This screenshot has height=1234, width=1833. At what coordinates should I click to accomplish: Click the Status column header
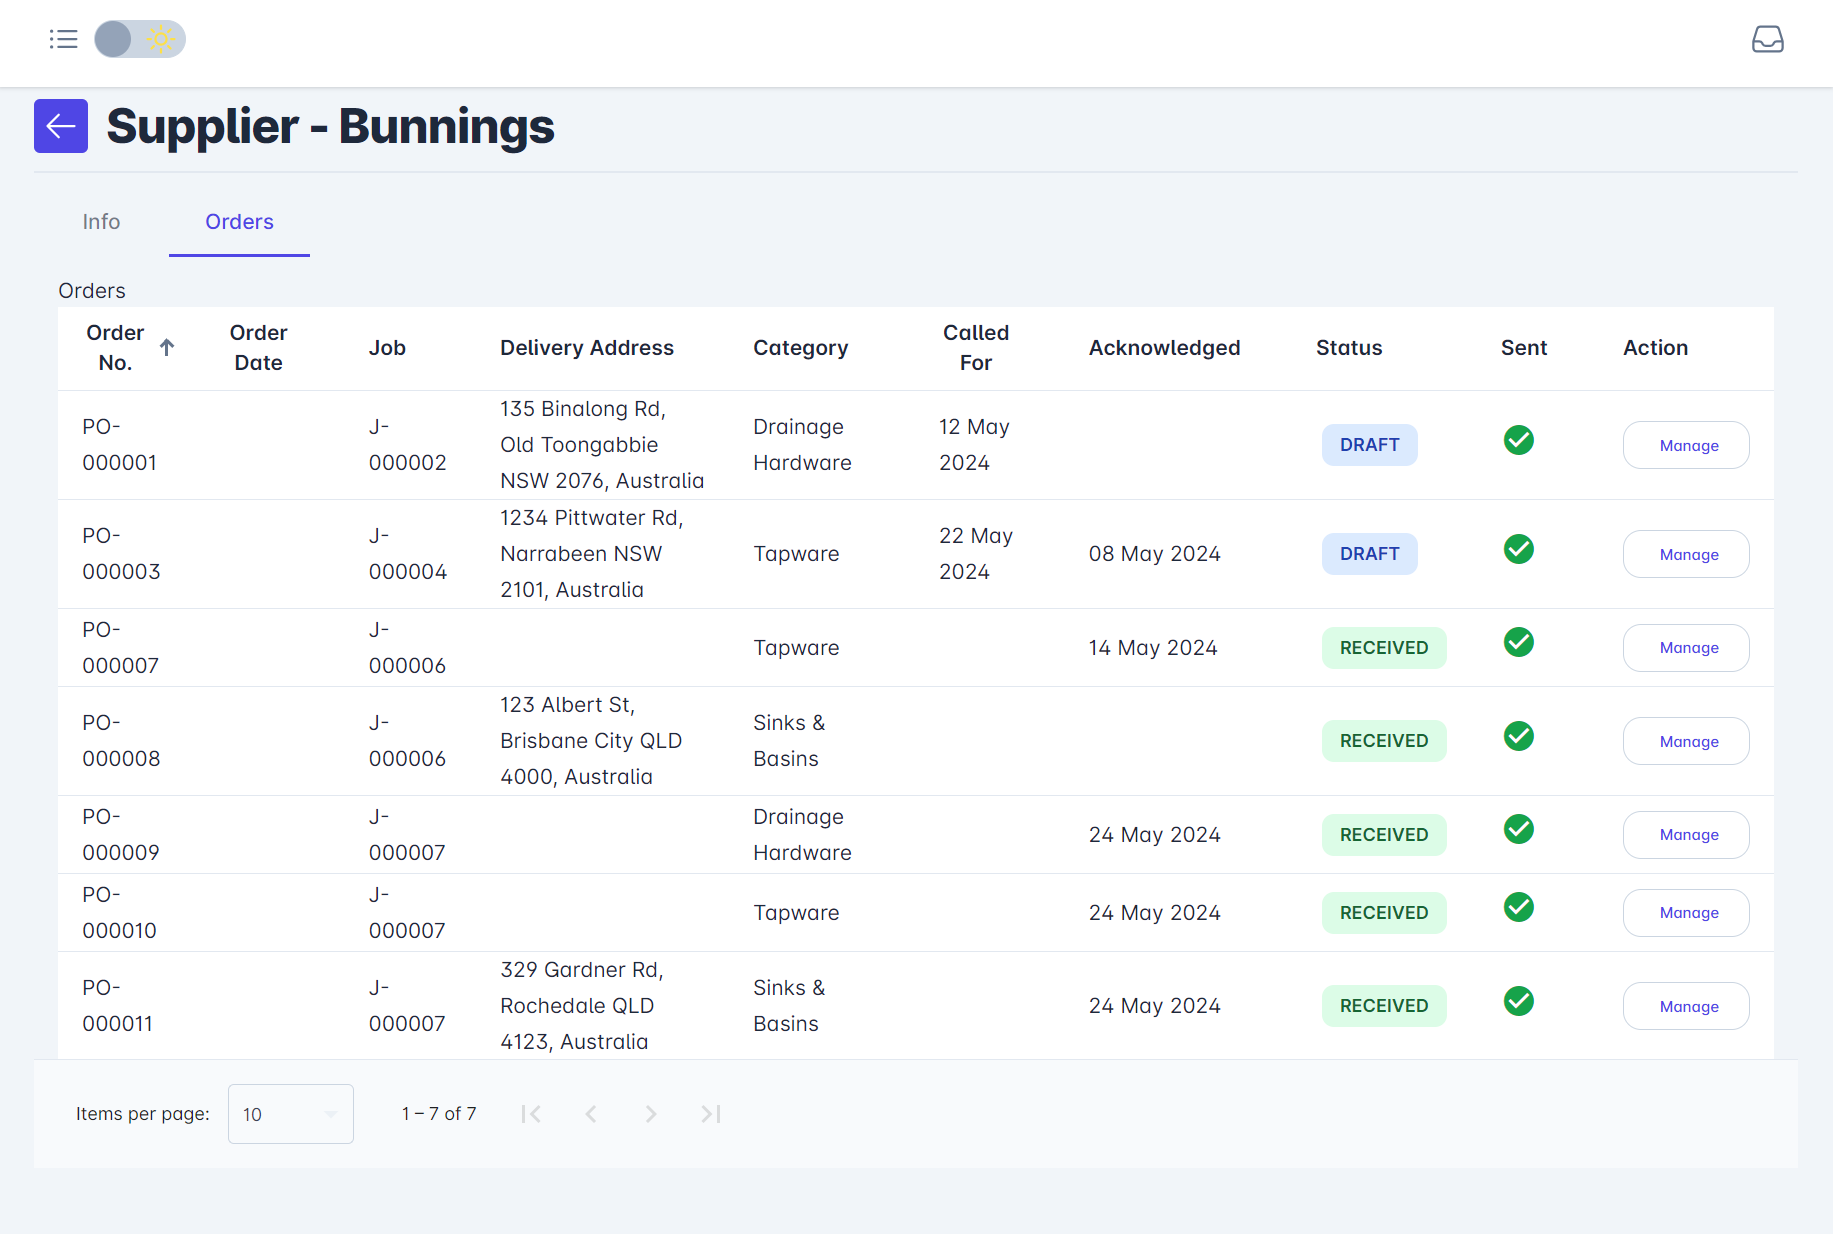[1348, 348]
